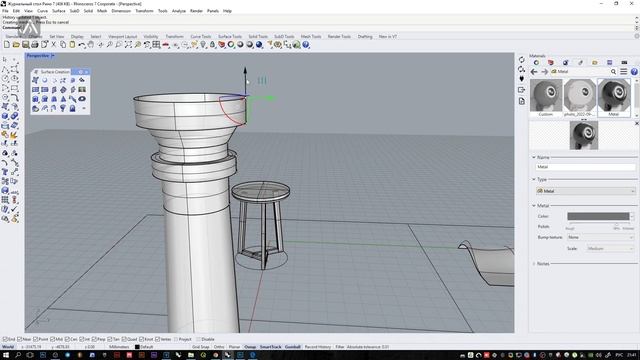Select the Custom material thumbnail
This screenshot has width=640, height=360.
coord(546,96)
